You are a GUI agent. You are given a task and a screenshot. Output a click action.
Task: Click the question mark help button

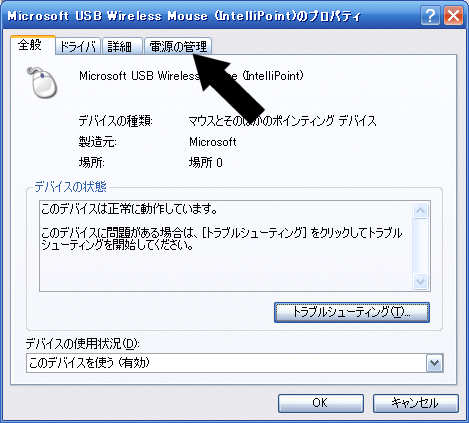[430, 16]
